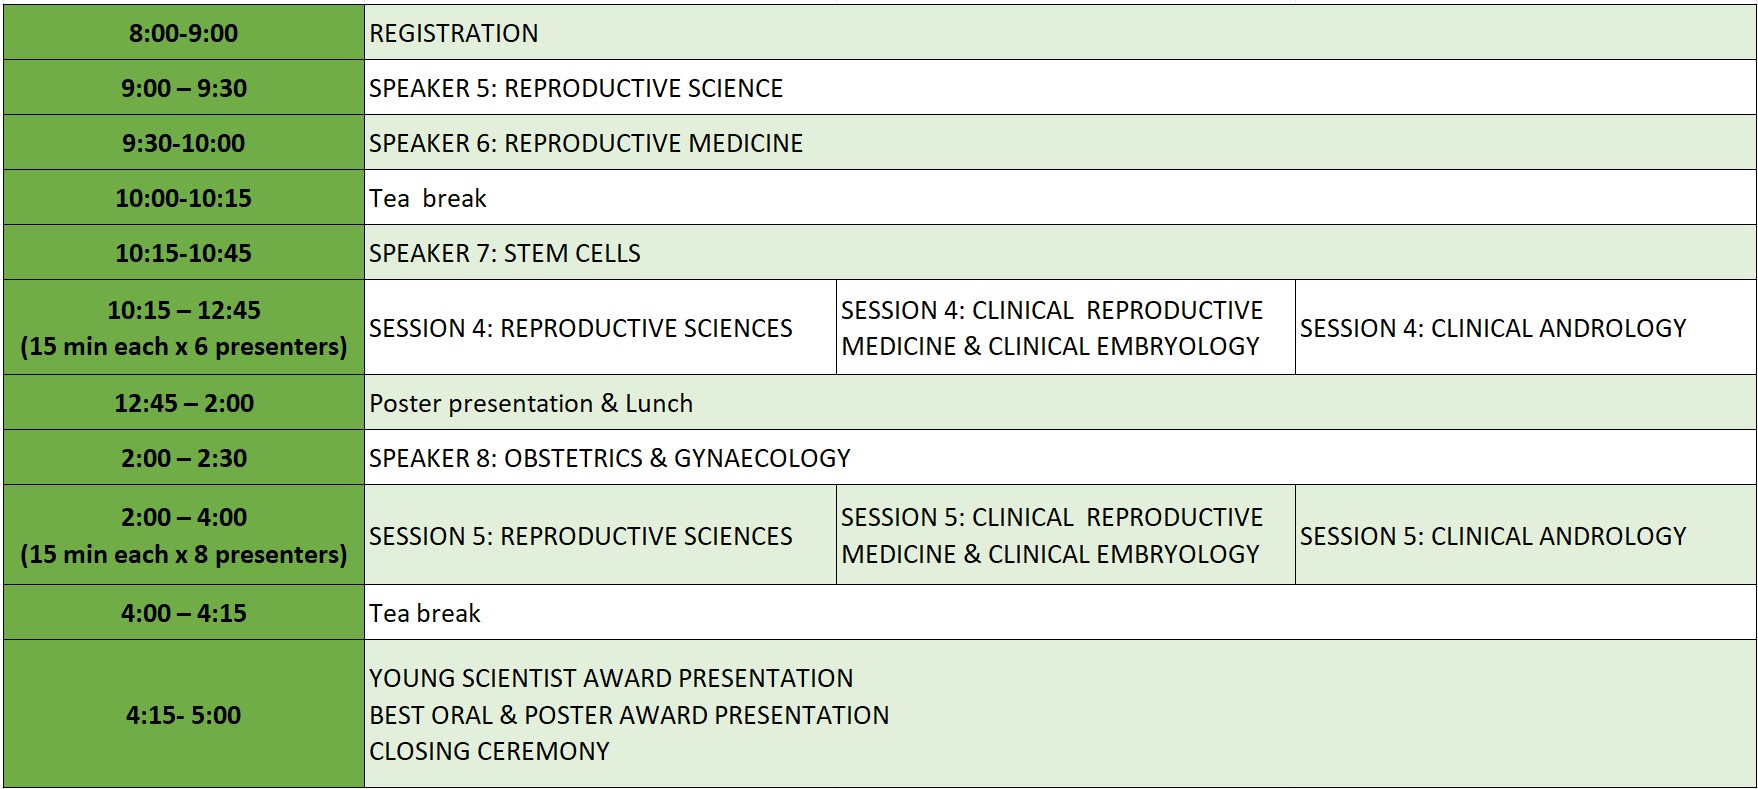The height and width of the screenshot is (789, 1758).
Task: Click SPEAKER 7: STEM CELLS cell
Action: pyautogui.click(x=504, y=253)
